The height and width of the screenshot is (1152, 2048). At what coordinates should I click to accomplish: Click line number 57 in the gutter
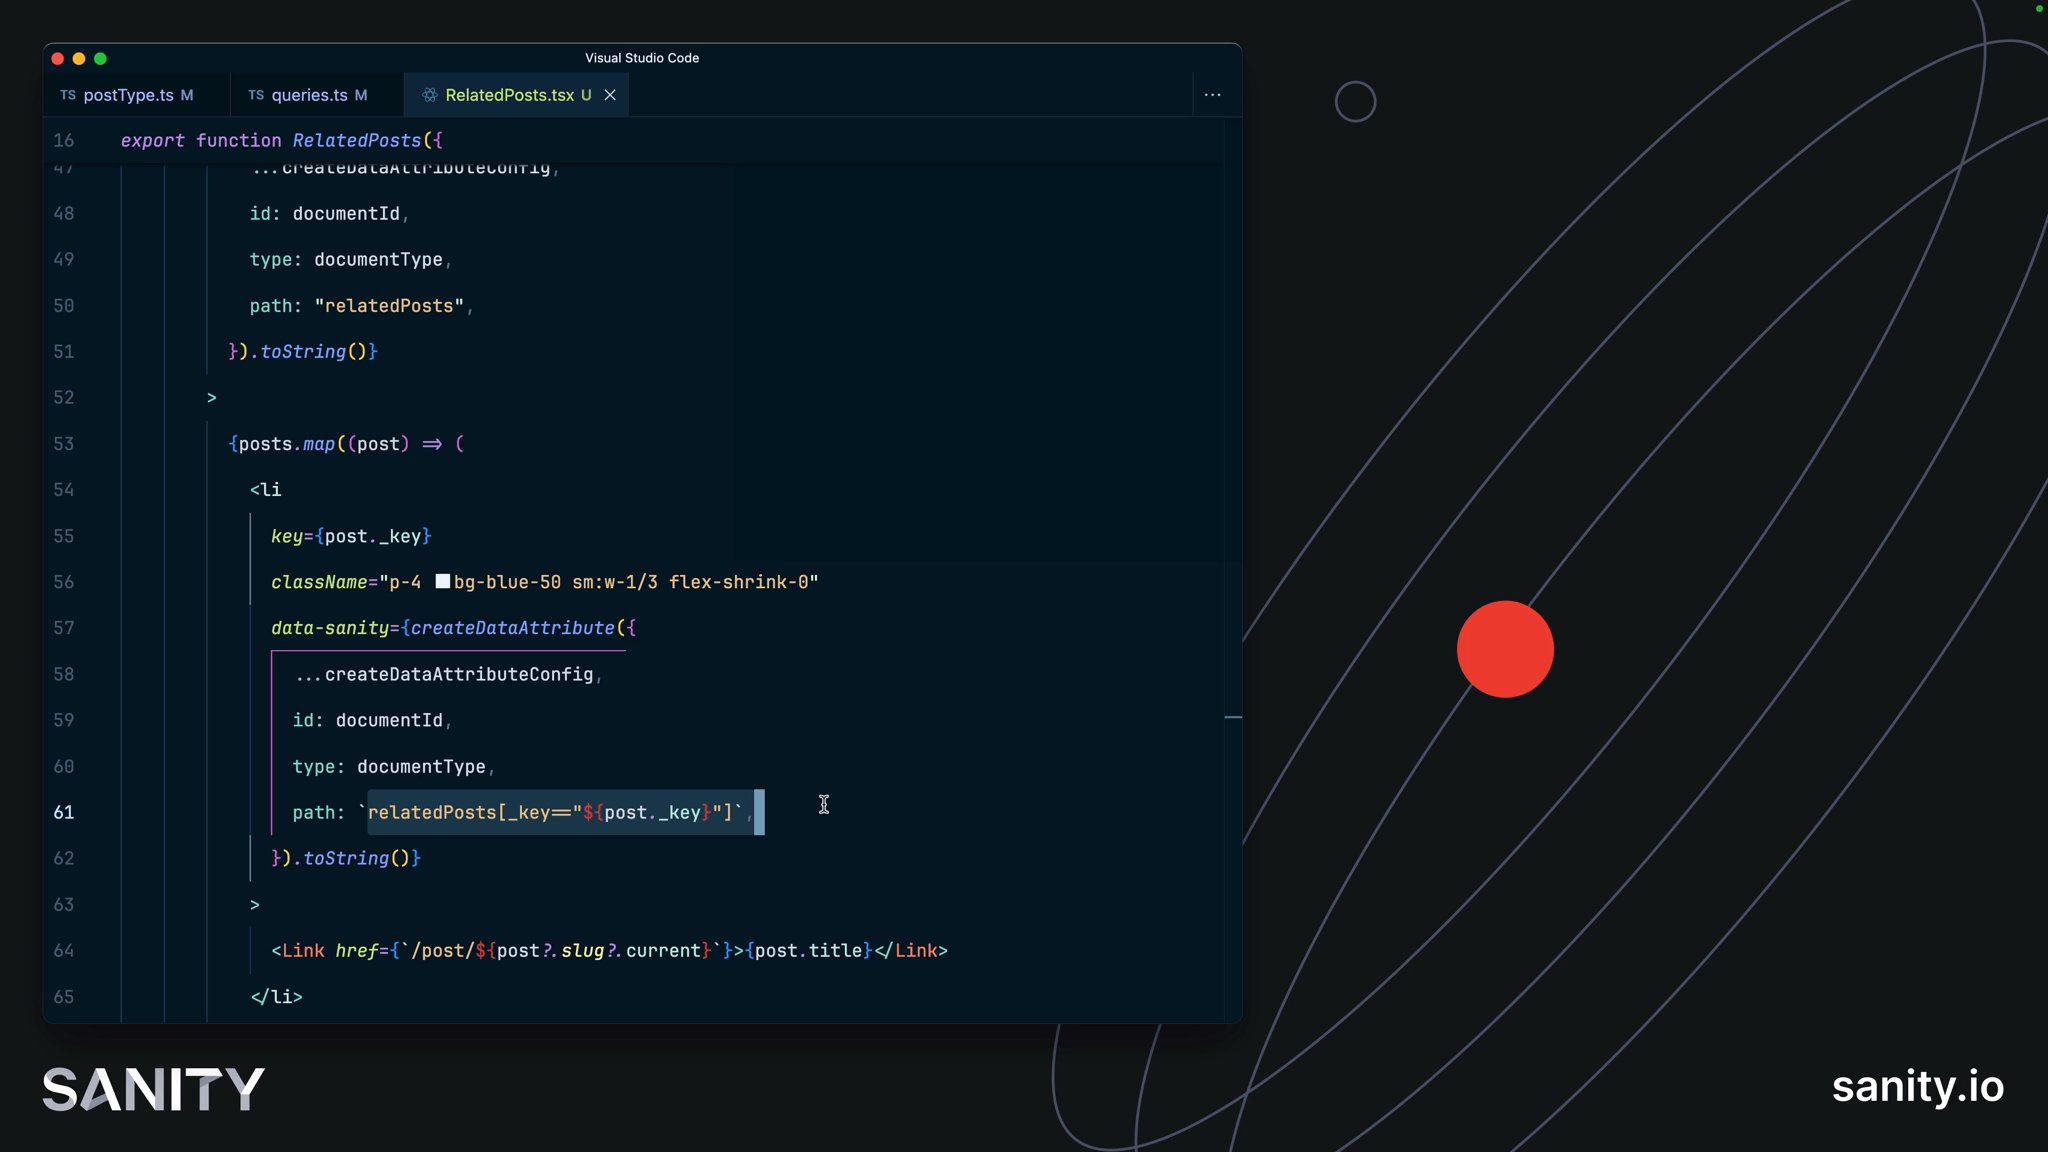64,628
